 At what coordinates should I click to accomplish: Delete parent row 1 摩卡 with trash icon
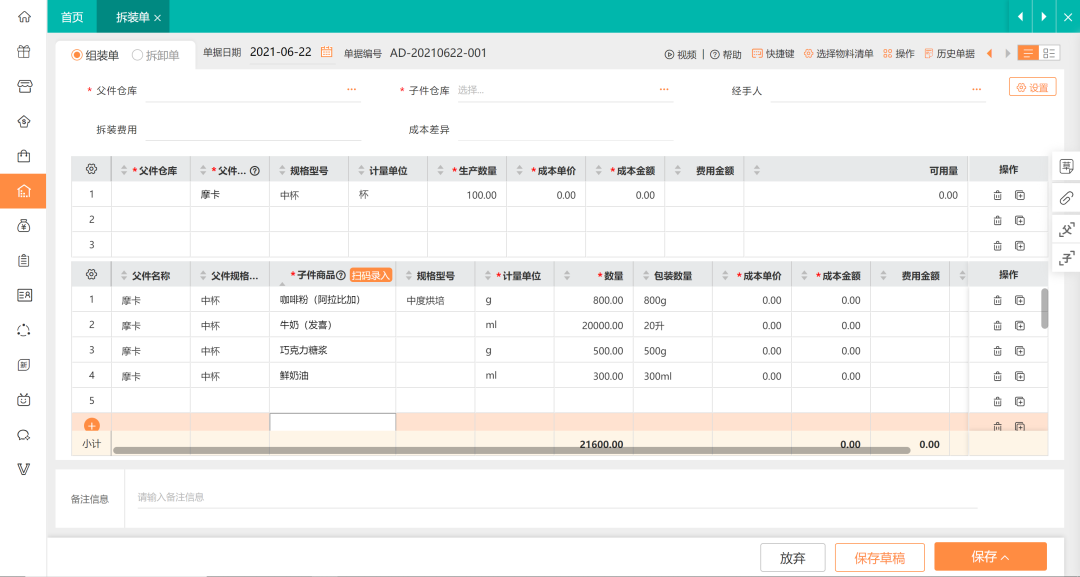pyautogui.click(x=997, y=196)
